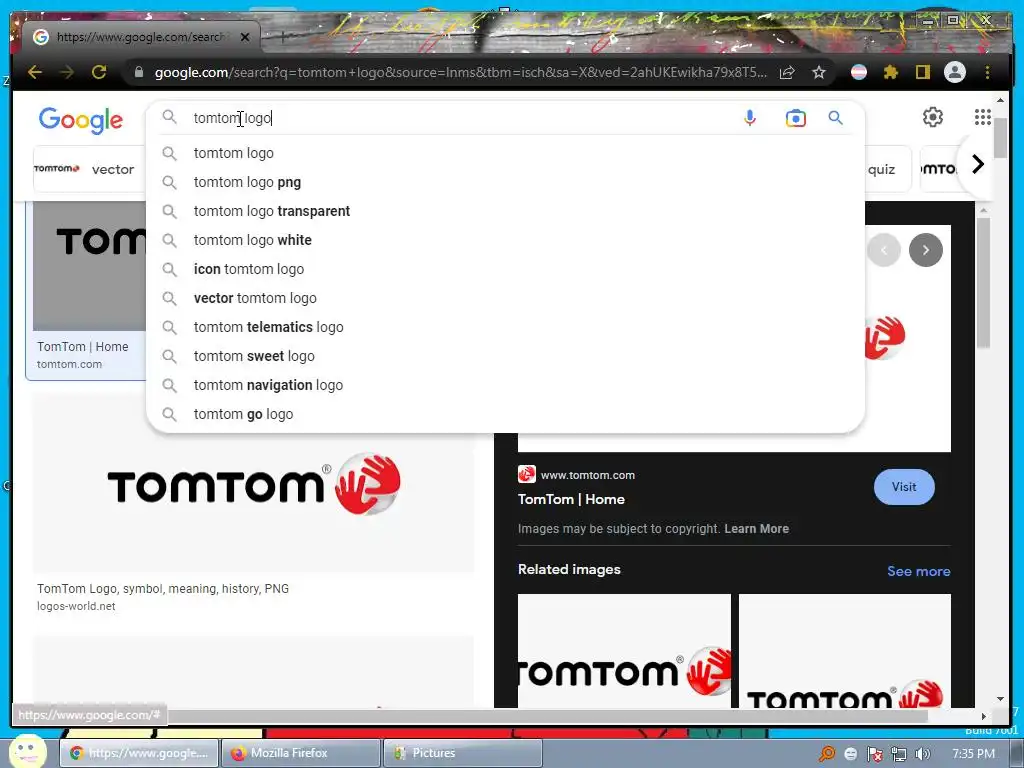Open the "See more" related images link
Viewport: 1024px width, 768px height.
tap(918, 571)
